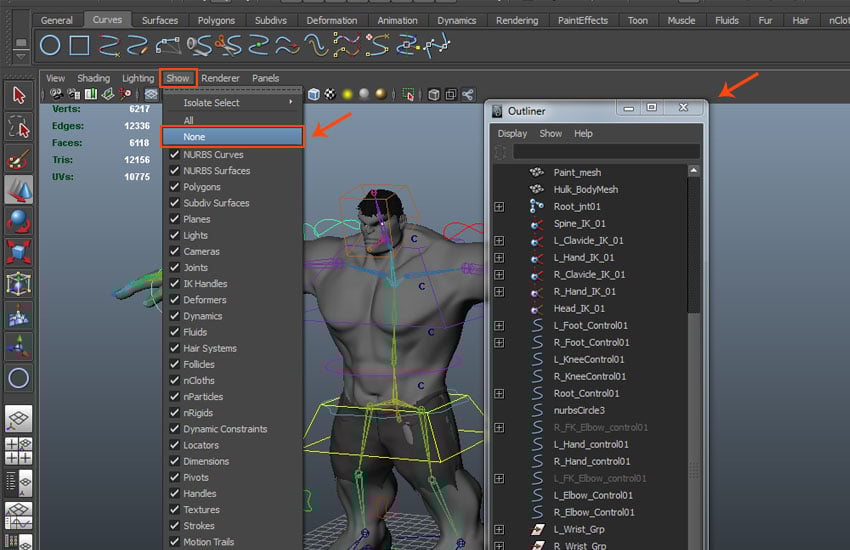The image size is (850, 550).
Task: Expand L_Foot_Control01 in Outliner tree
Action: click(x=499, y=326)
